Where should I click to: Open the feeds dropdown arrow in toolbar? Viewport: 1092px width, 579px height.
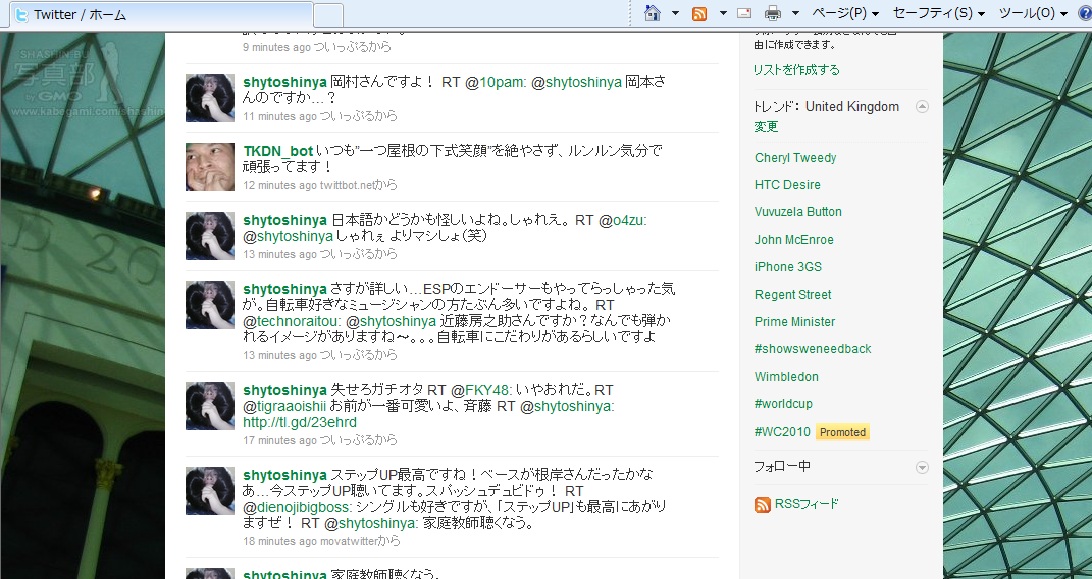point(723,13)
